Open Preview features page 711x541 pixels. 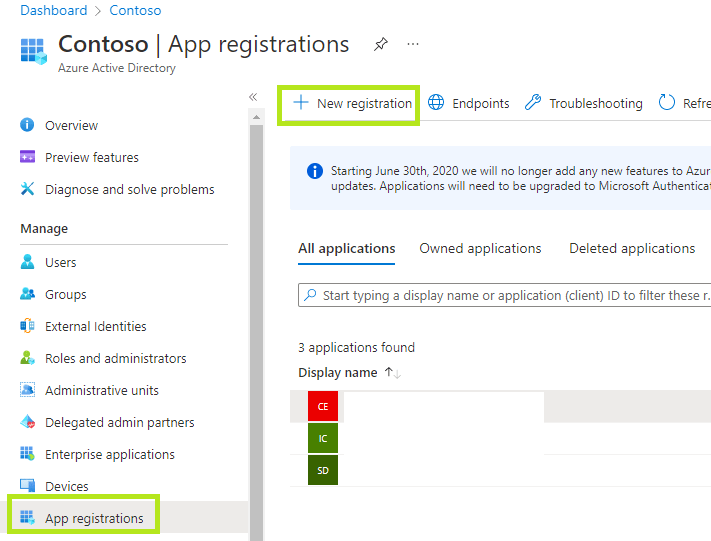coord(91,157)
